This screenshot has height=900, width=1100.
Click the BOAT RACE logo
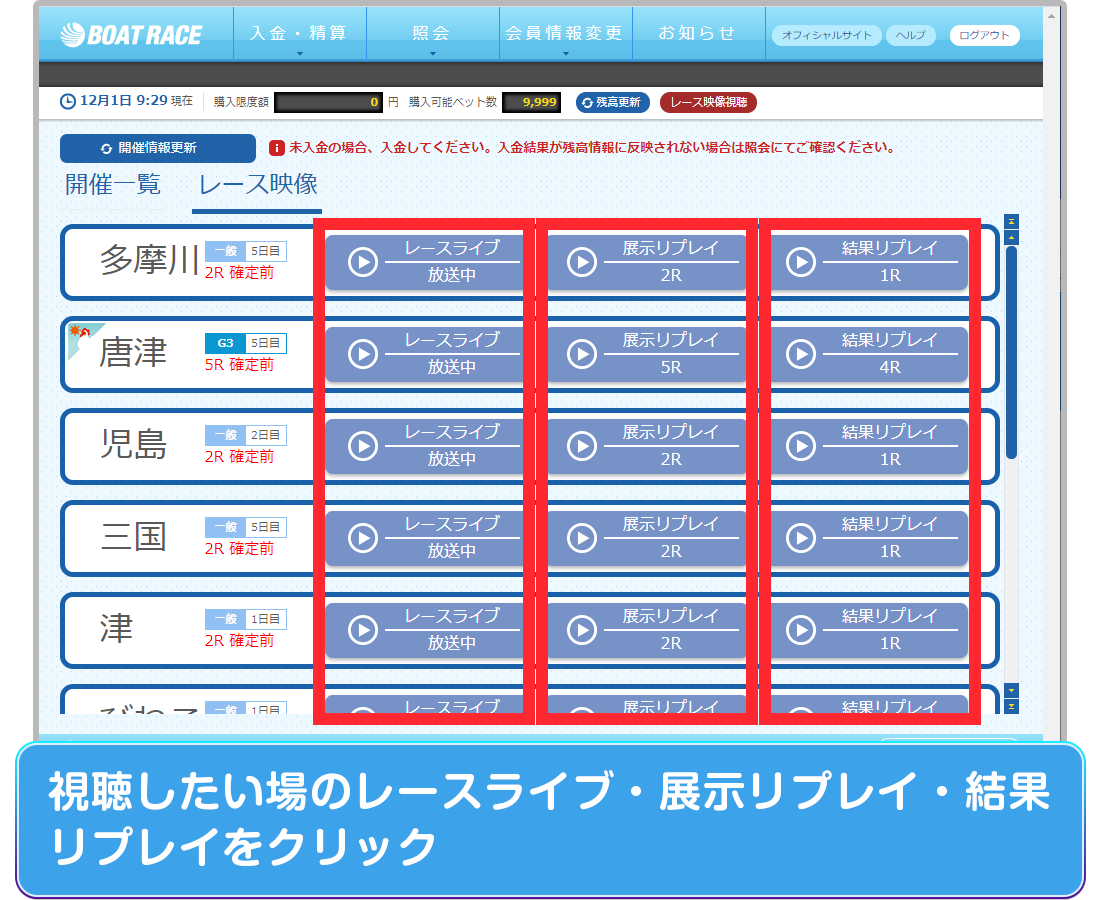[131, 35]
